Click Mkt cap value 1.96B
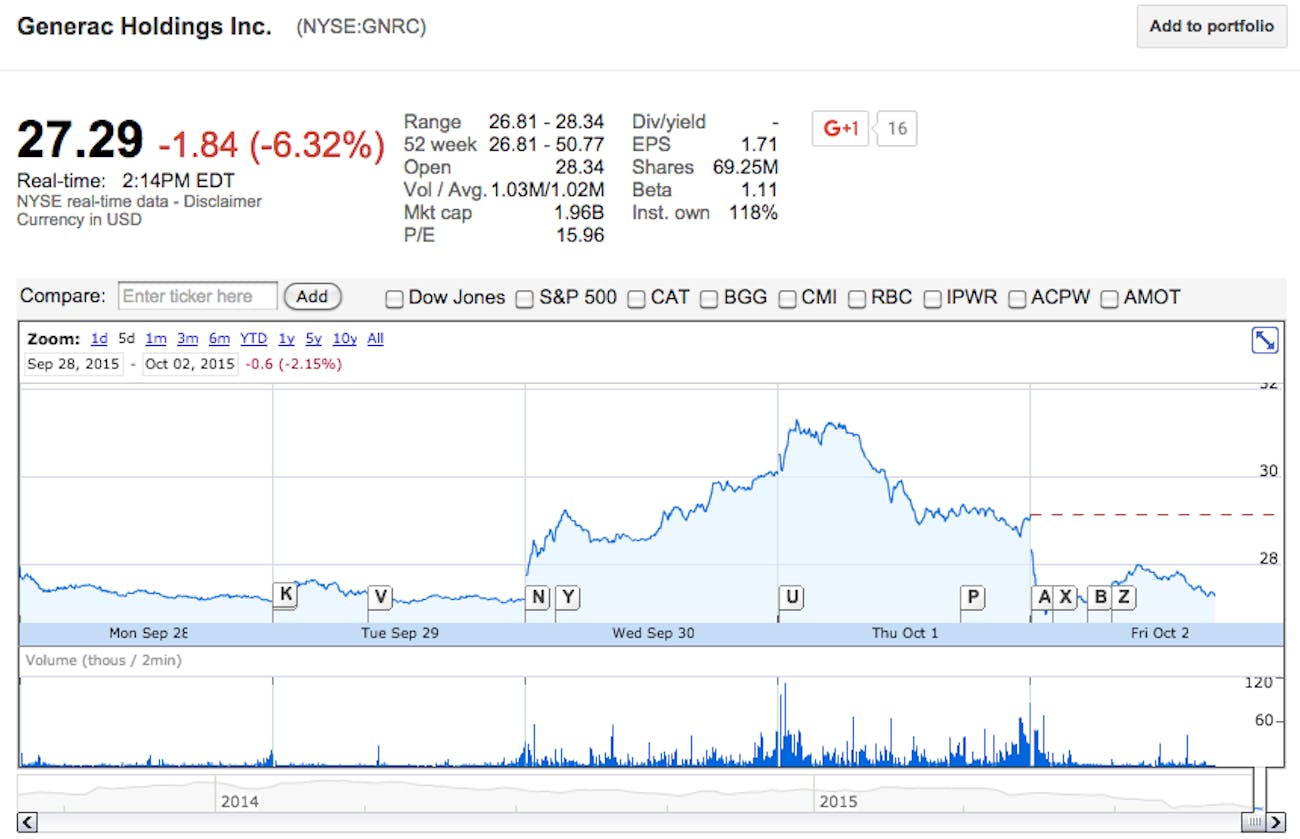 point(580,213)
